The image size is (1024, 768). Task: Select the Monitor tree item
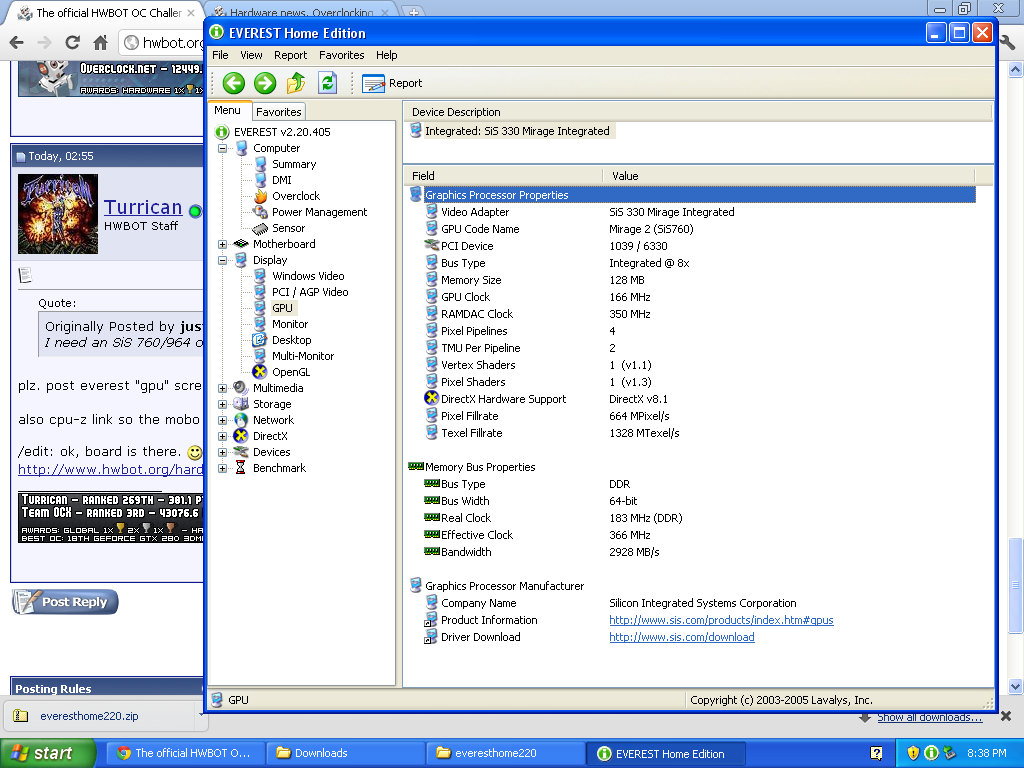[290, 324]
